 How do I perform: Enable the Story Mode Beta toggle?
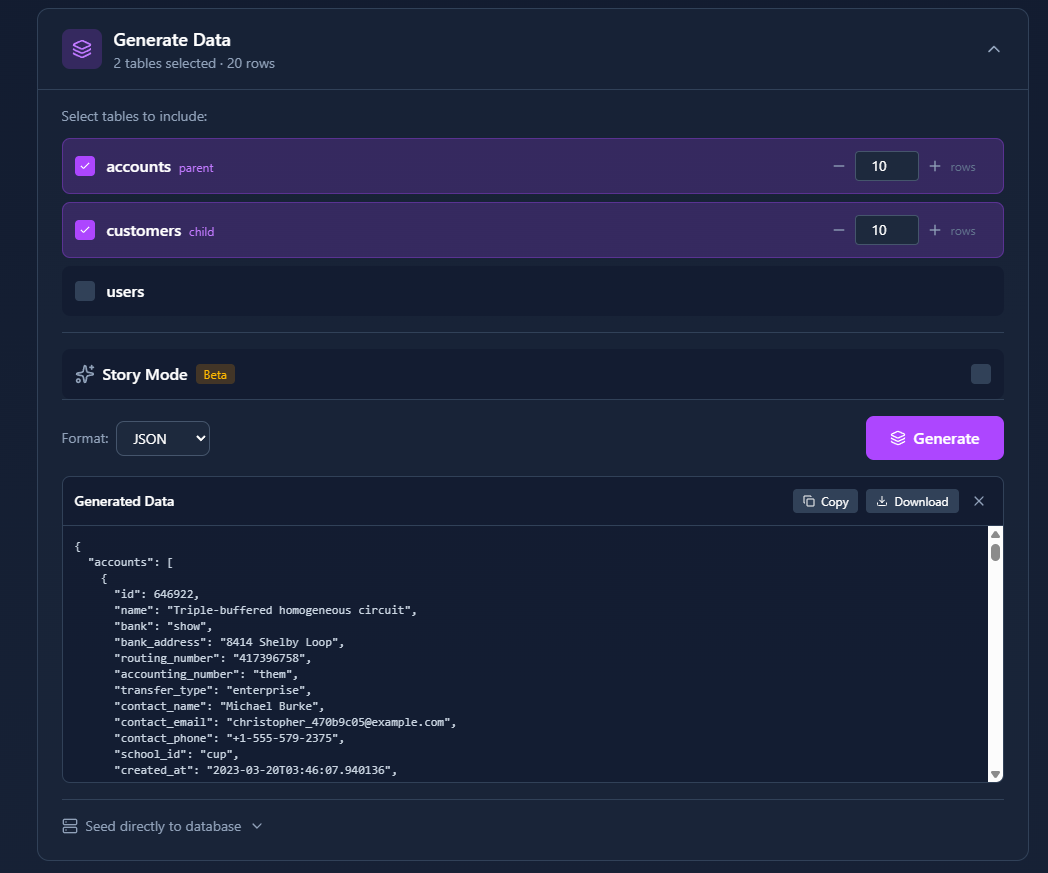pyautogui.click(x=981, y=374)
